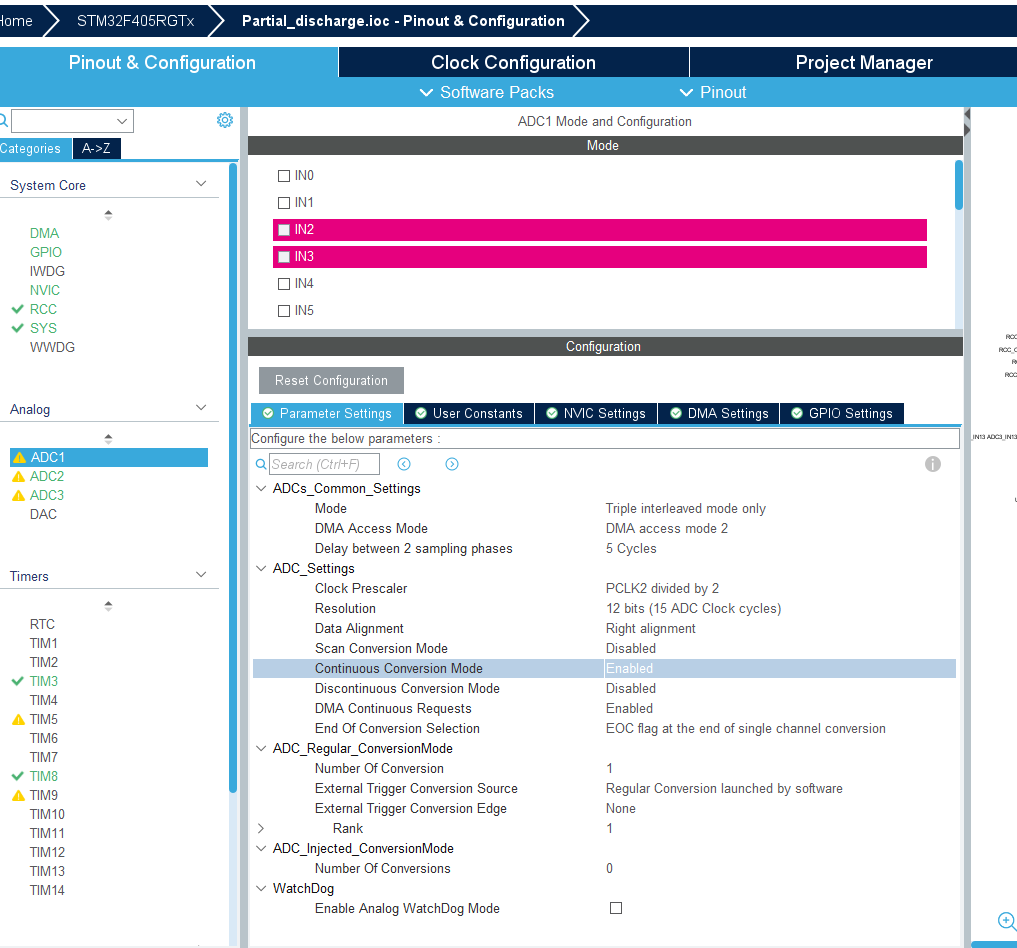This screenshot has width=1017, height=948.
Task: Select Continuous Conversion Mode Enabled value
Action: pyautogui.click(x=780, y=669)
